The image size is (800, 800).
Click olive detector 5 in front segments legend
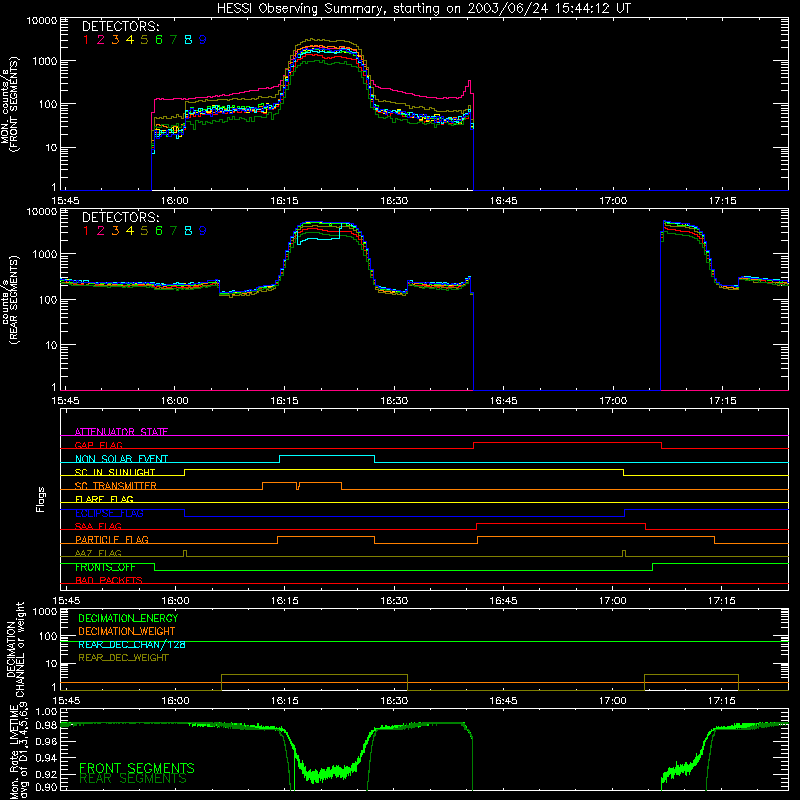[x=144, y=40]
